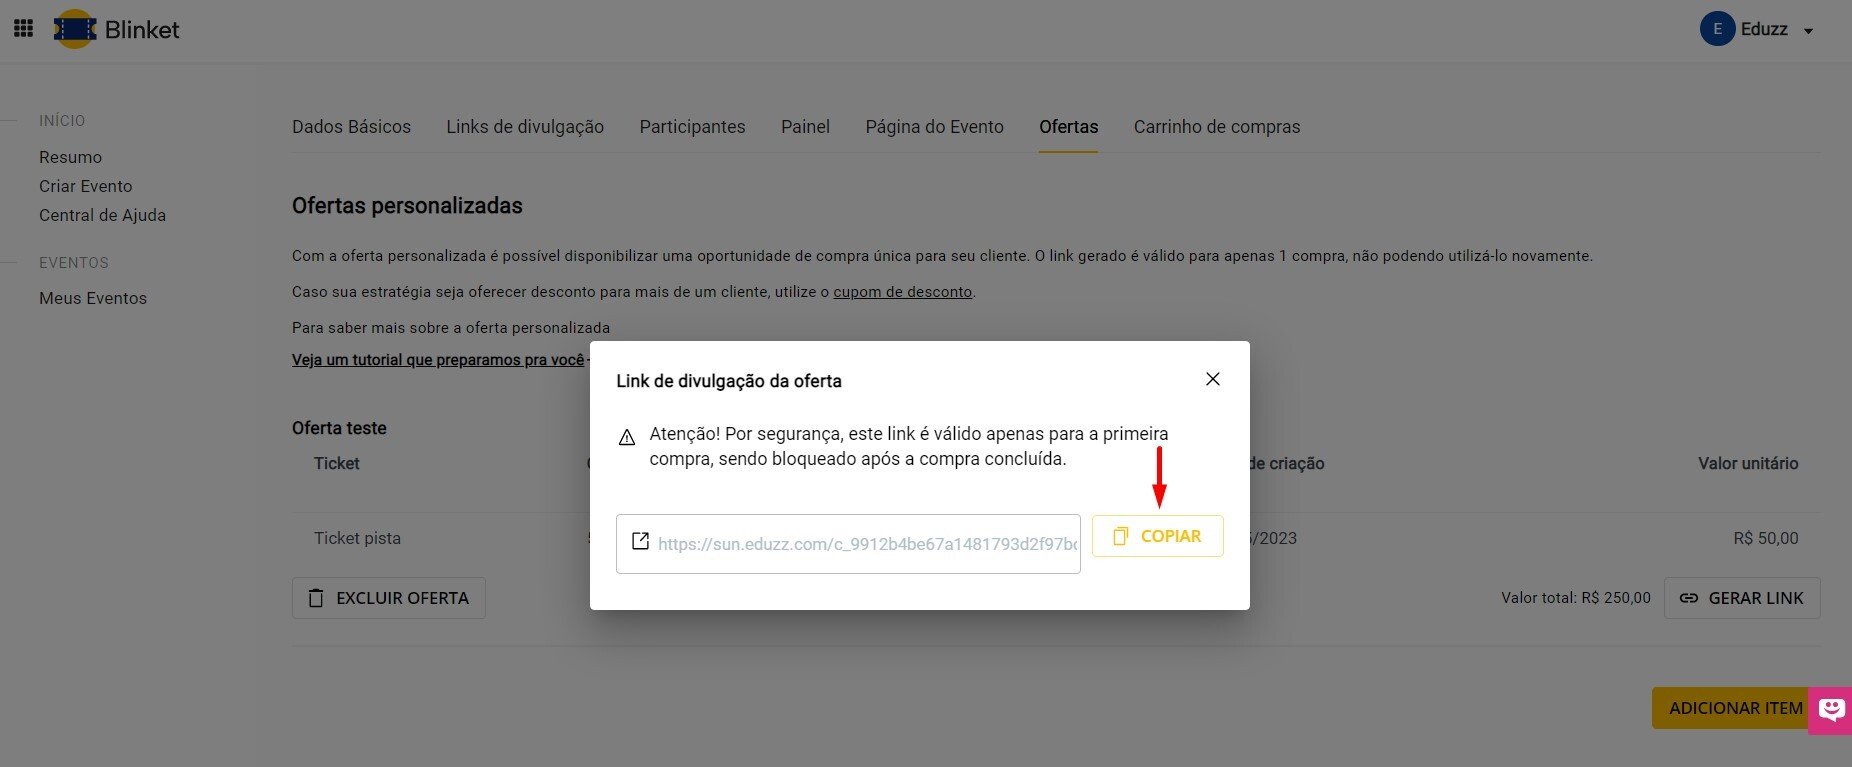
Task: Open the cupom de desconto link
Action: click(902, 292)
